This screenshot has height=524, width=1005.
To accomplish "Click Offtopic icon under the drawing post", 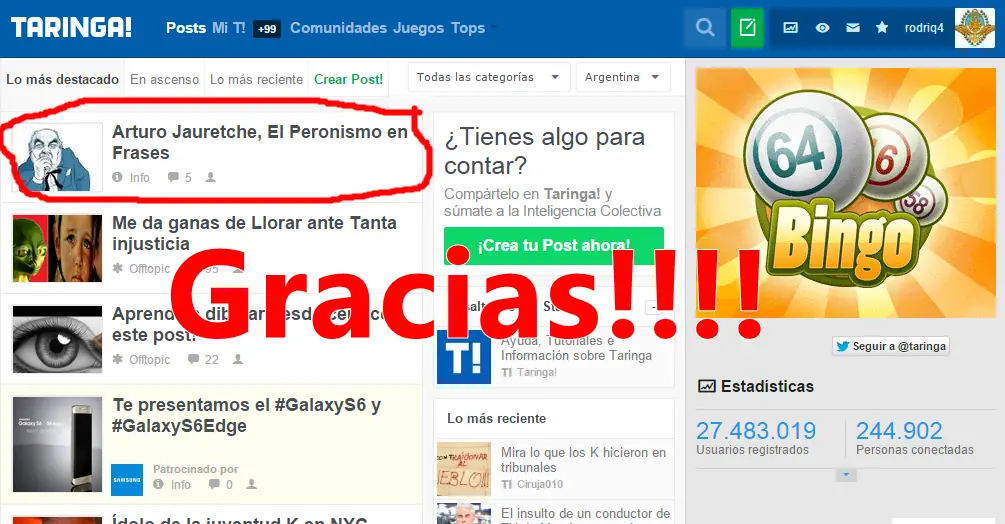I will pyautogui.click(x=117, y=359).
